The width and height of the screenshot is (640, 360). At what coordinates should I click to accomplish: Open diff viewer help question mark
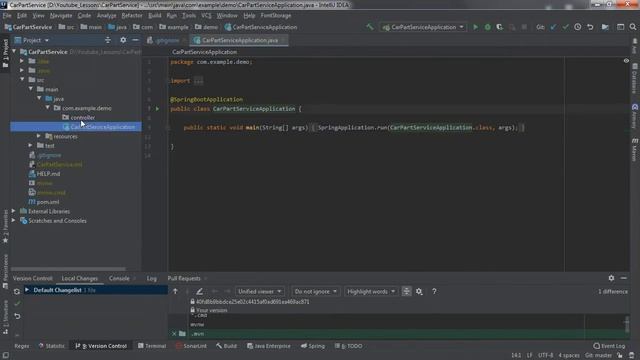click(x=434, y=291)
